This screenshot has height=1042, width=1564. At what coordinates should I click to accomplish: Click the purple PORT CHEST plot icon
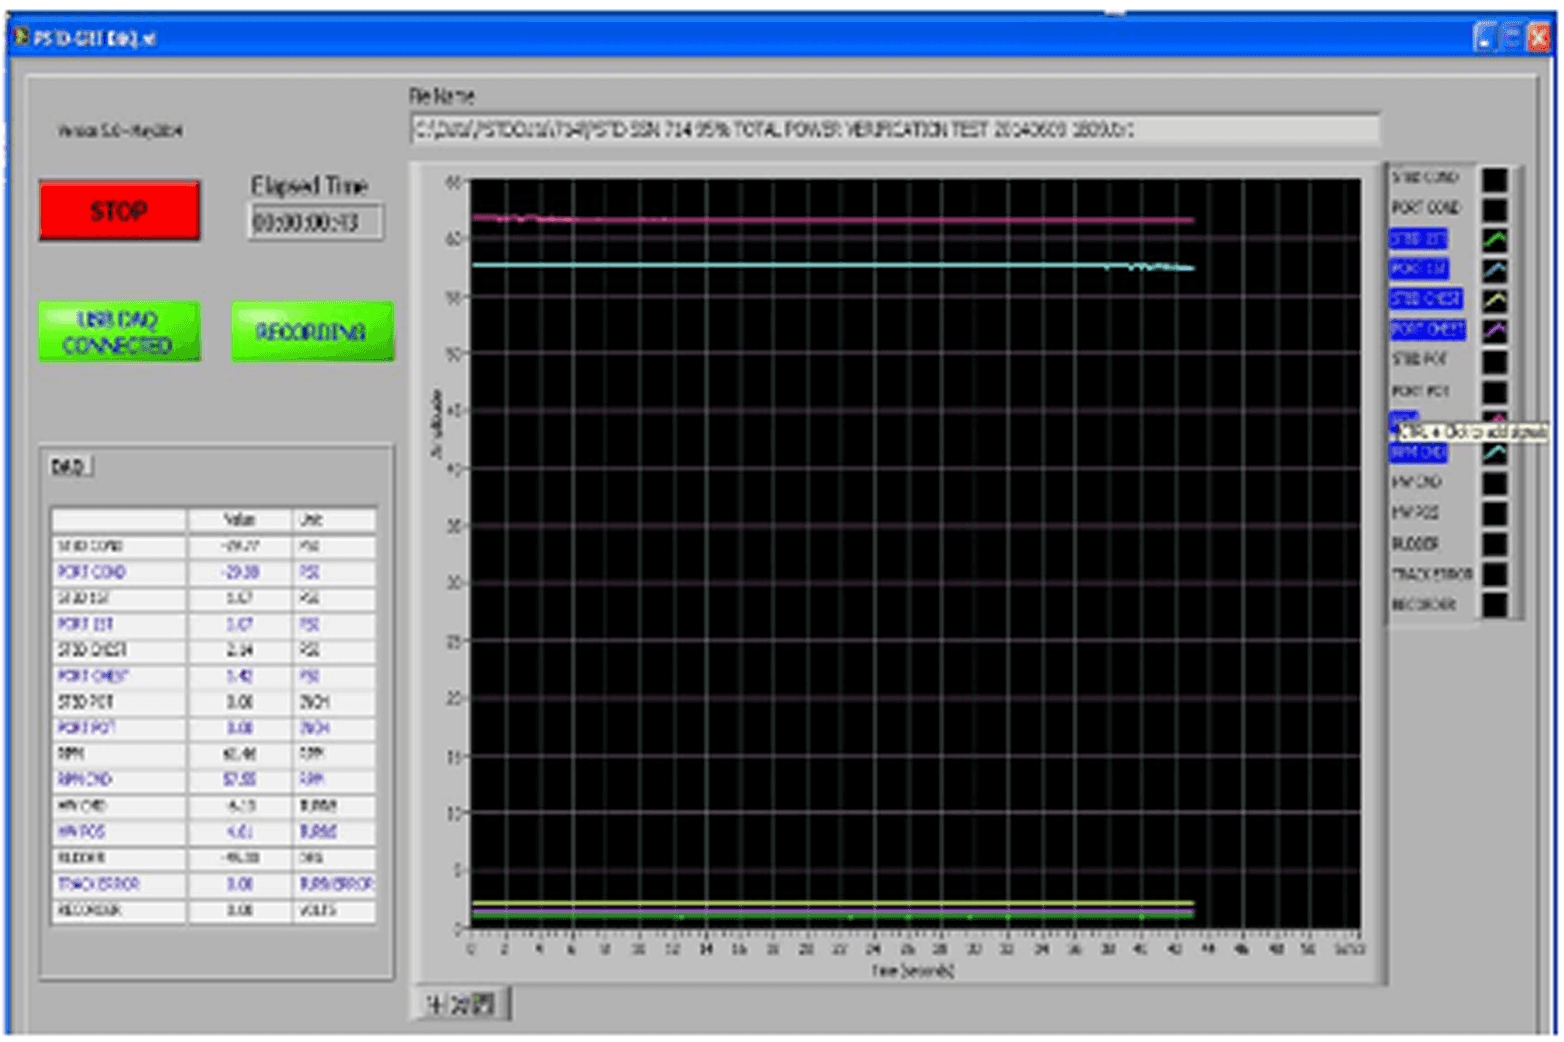1494,330
